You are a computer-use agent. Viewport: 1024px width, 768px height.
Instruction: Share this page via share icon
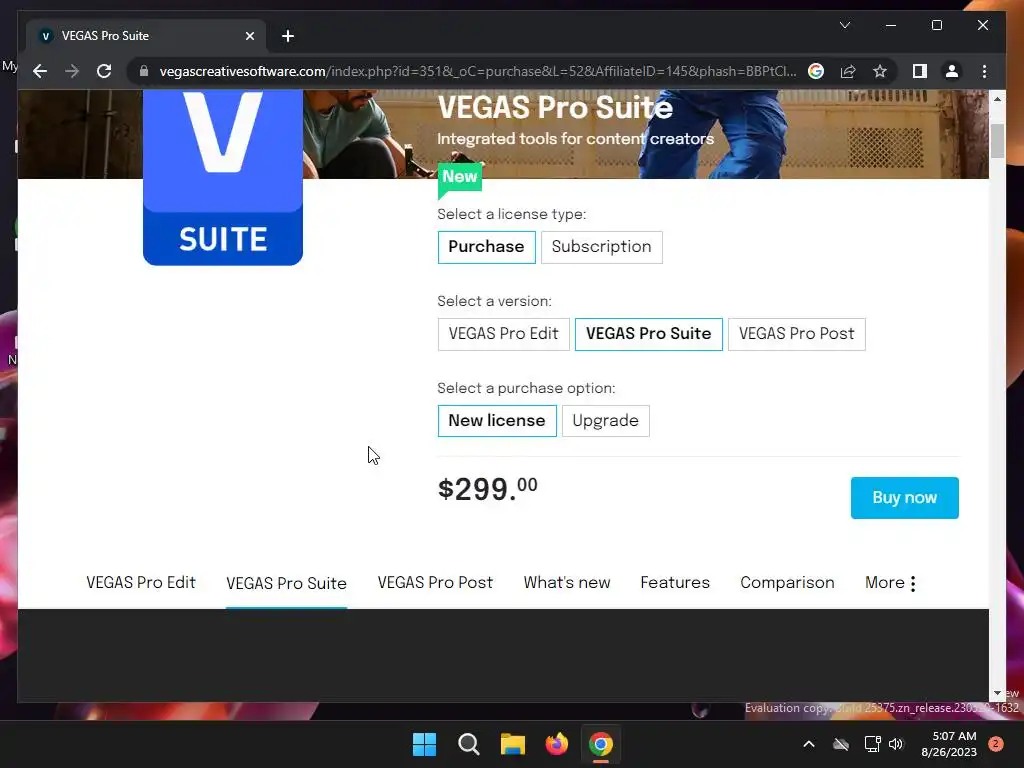point(848,71)
